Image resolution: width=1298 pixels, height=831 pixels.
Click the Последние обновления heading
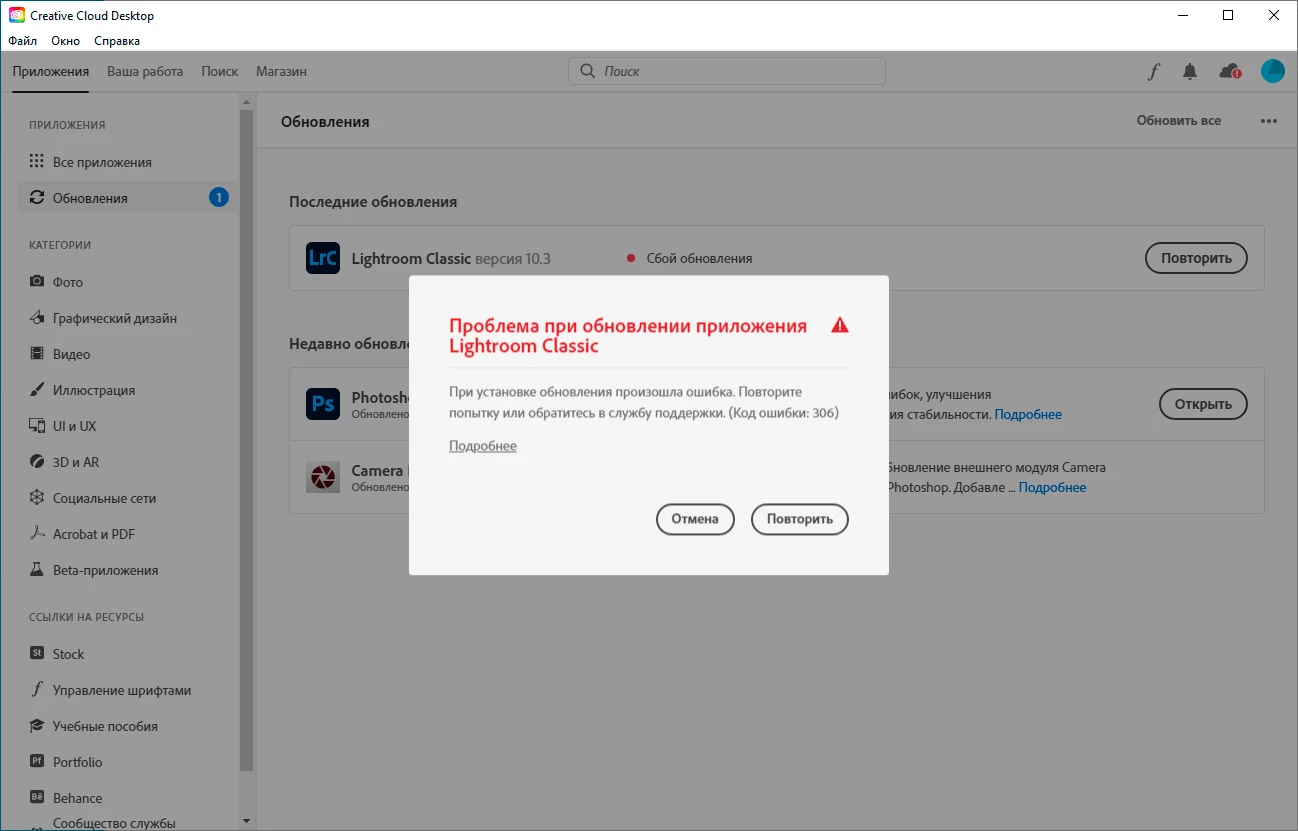click(x=373, y=201)
